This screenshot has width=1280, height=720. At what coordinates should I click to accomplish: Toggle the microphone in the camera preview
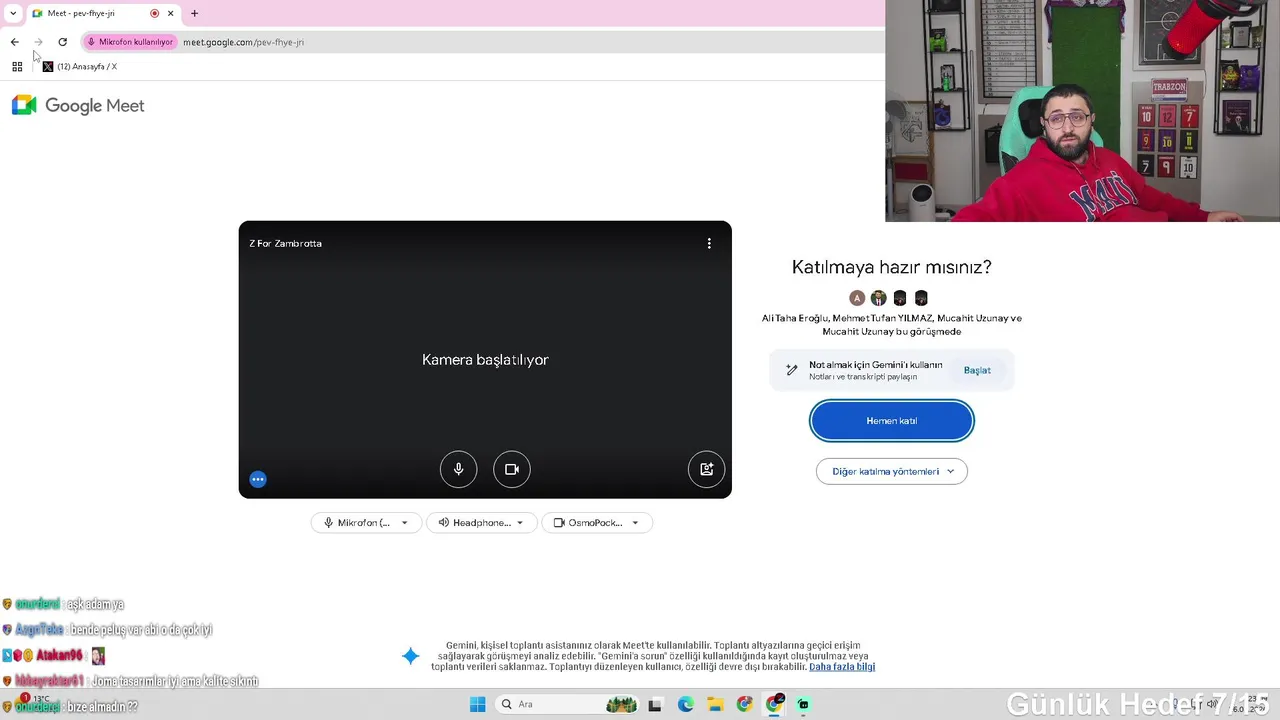pos(458,469)
